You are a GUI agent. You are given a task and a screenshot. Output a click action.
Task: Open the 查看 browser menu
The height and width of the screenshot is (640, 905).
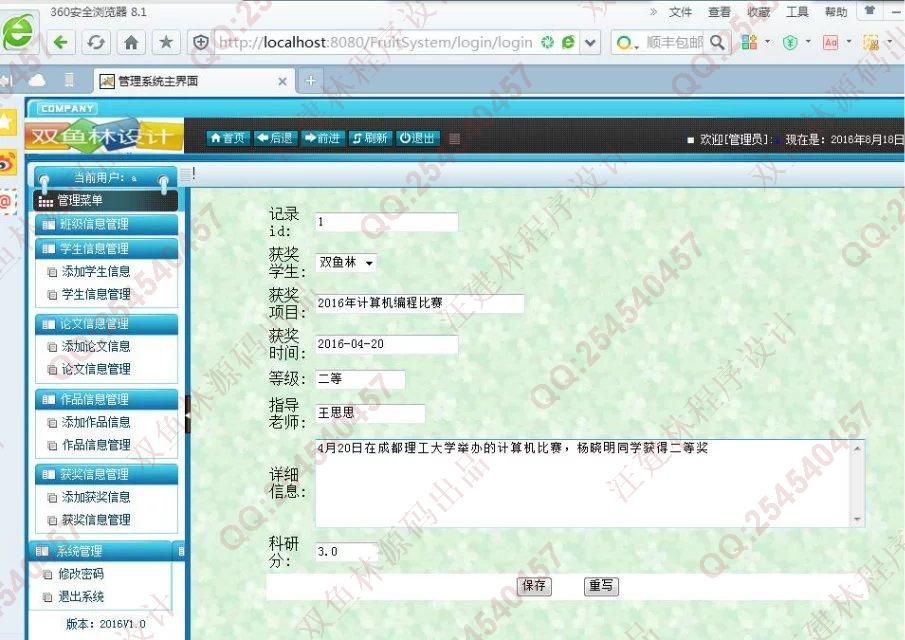point(719,12)
